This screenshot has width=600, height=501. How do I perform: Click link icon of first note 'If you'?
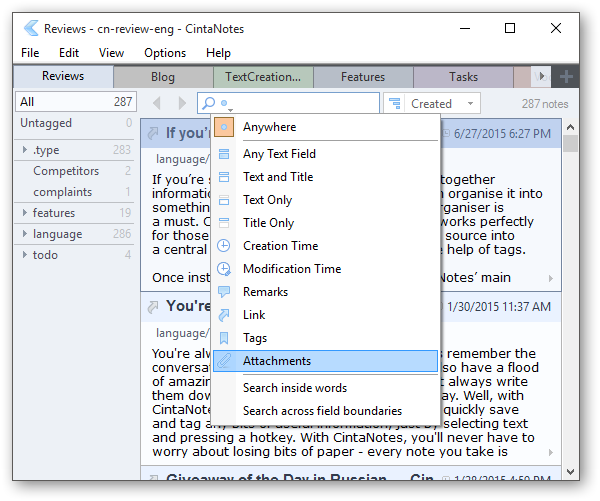click(153, 133)
